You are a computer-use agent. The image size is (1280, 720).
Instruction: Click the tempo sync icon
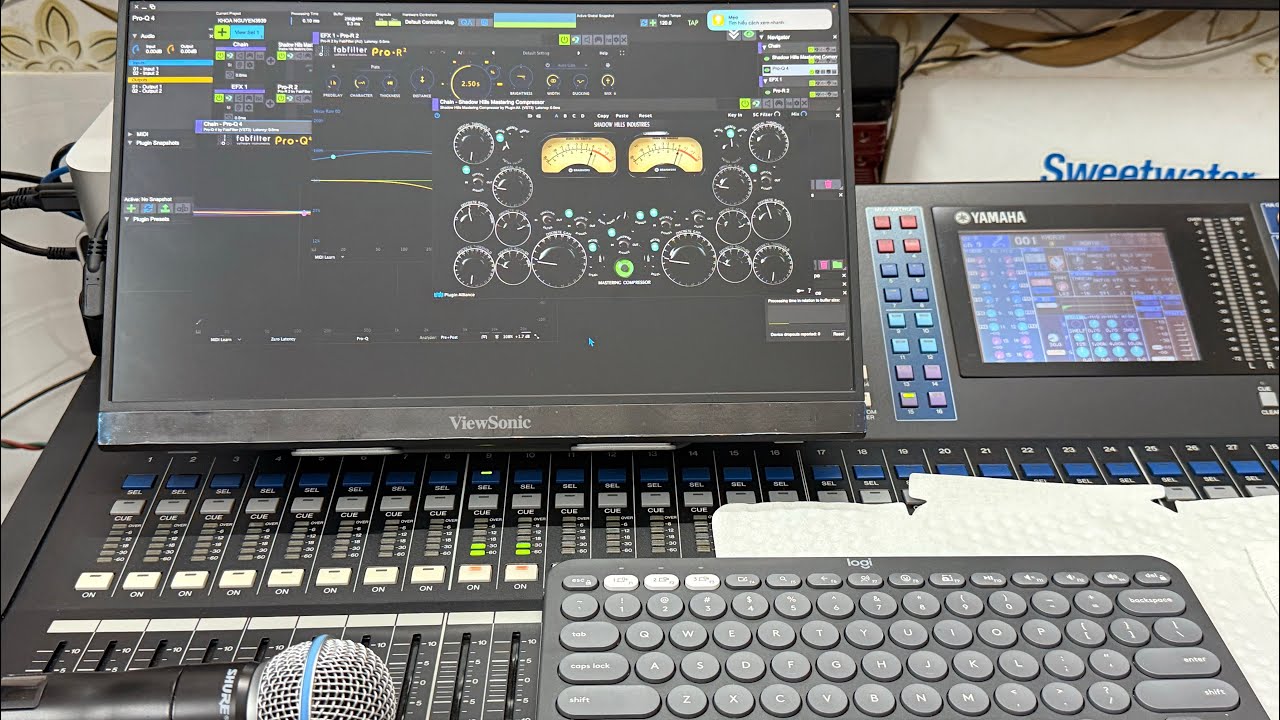point(644,22)
